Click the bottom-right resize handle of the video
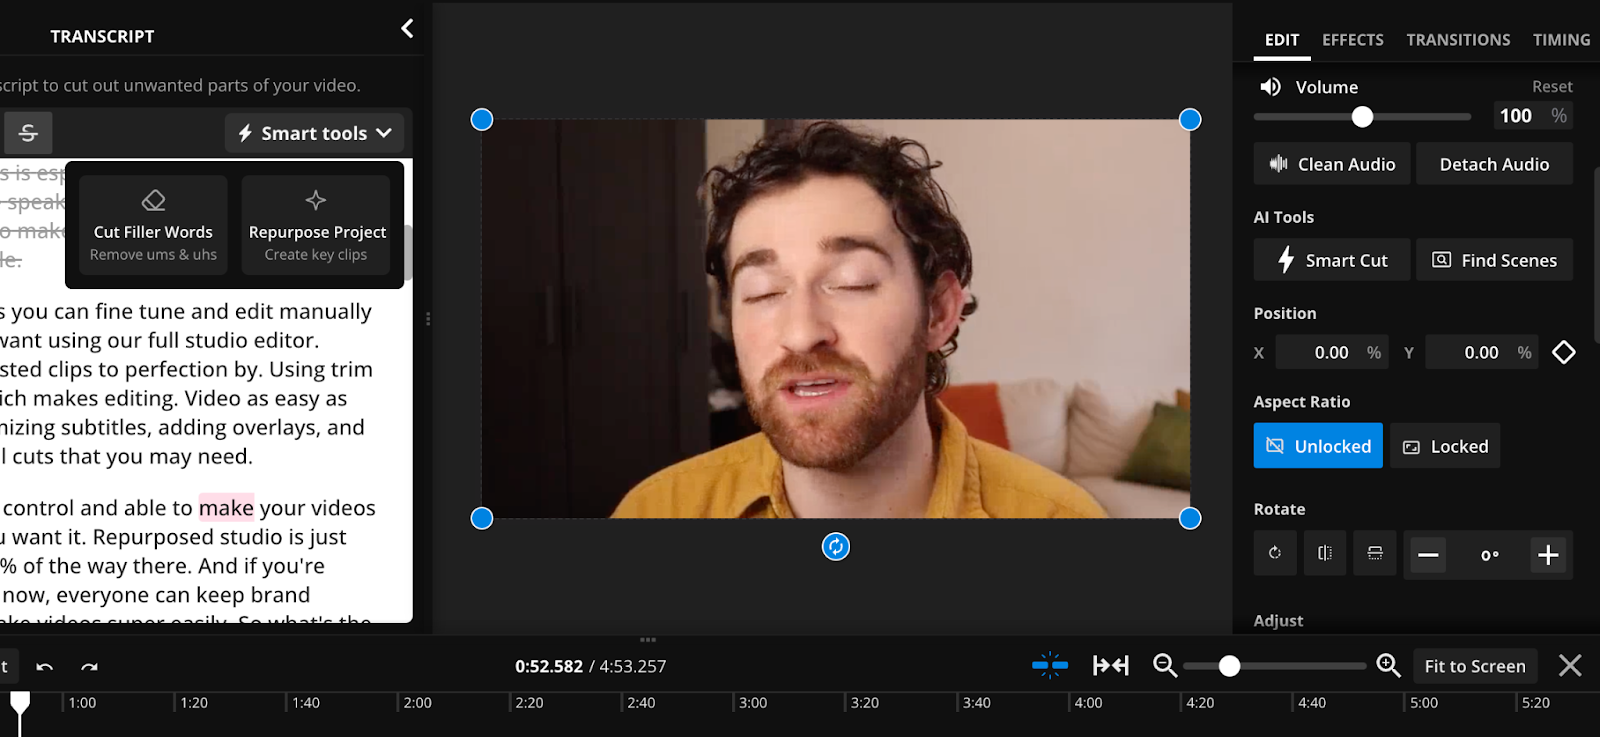This screenshot has width=1600, height=737. pyautogui.click(x=1190, y=518)
